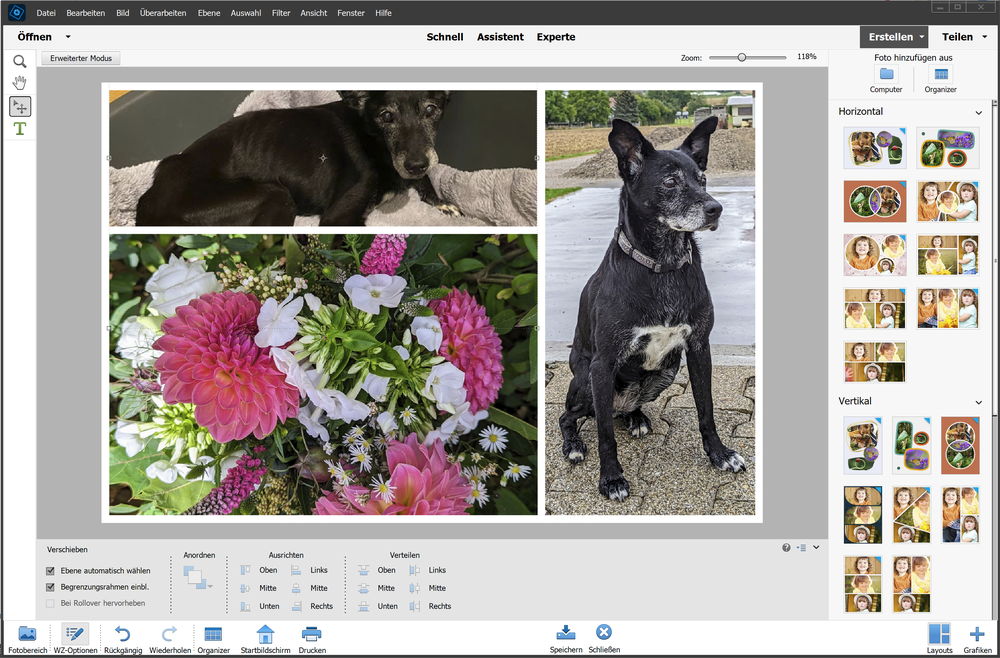The width and height of the screenshot is (1000, 658).
Task: Select the Hand tool
Action: (x=19, y=82)
